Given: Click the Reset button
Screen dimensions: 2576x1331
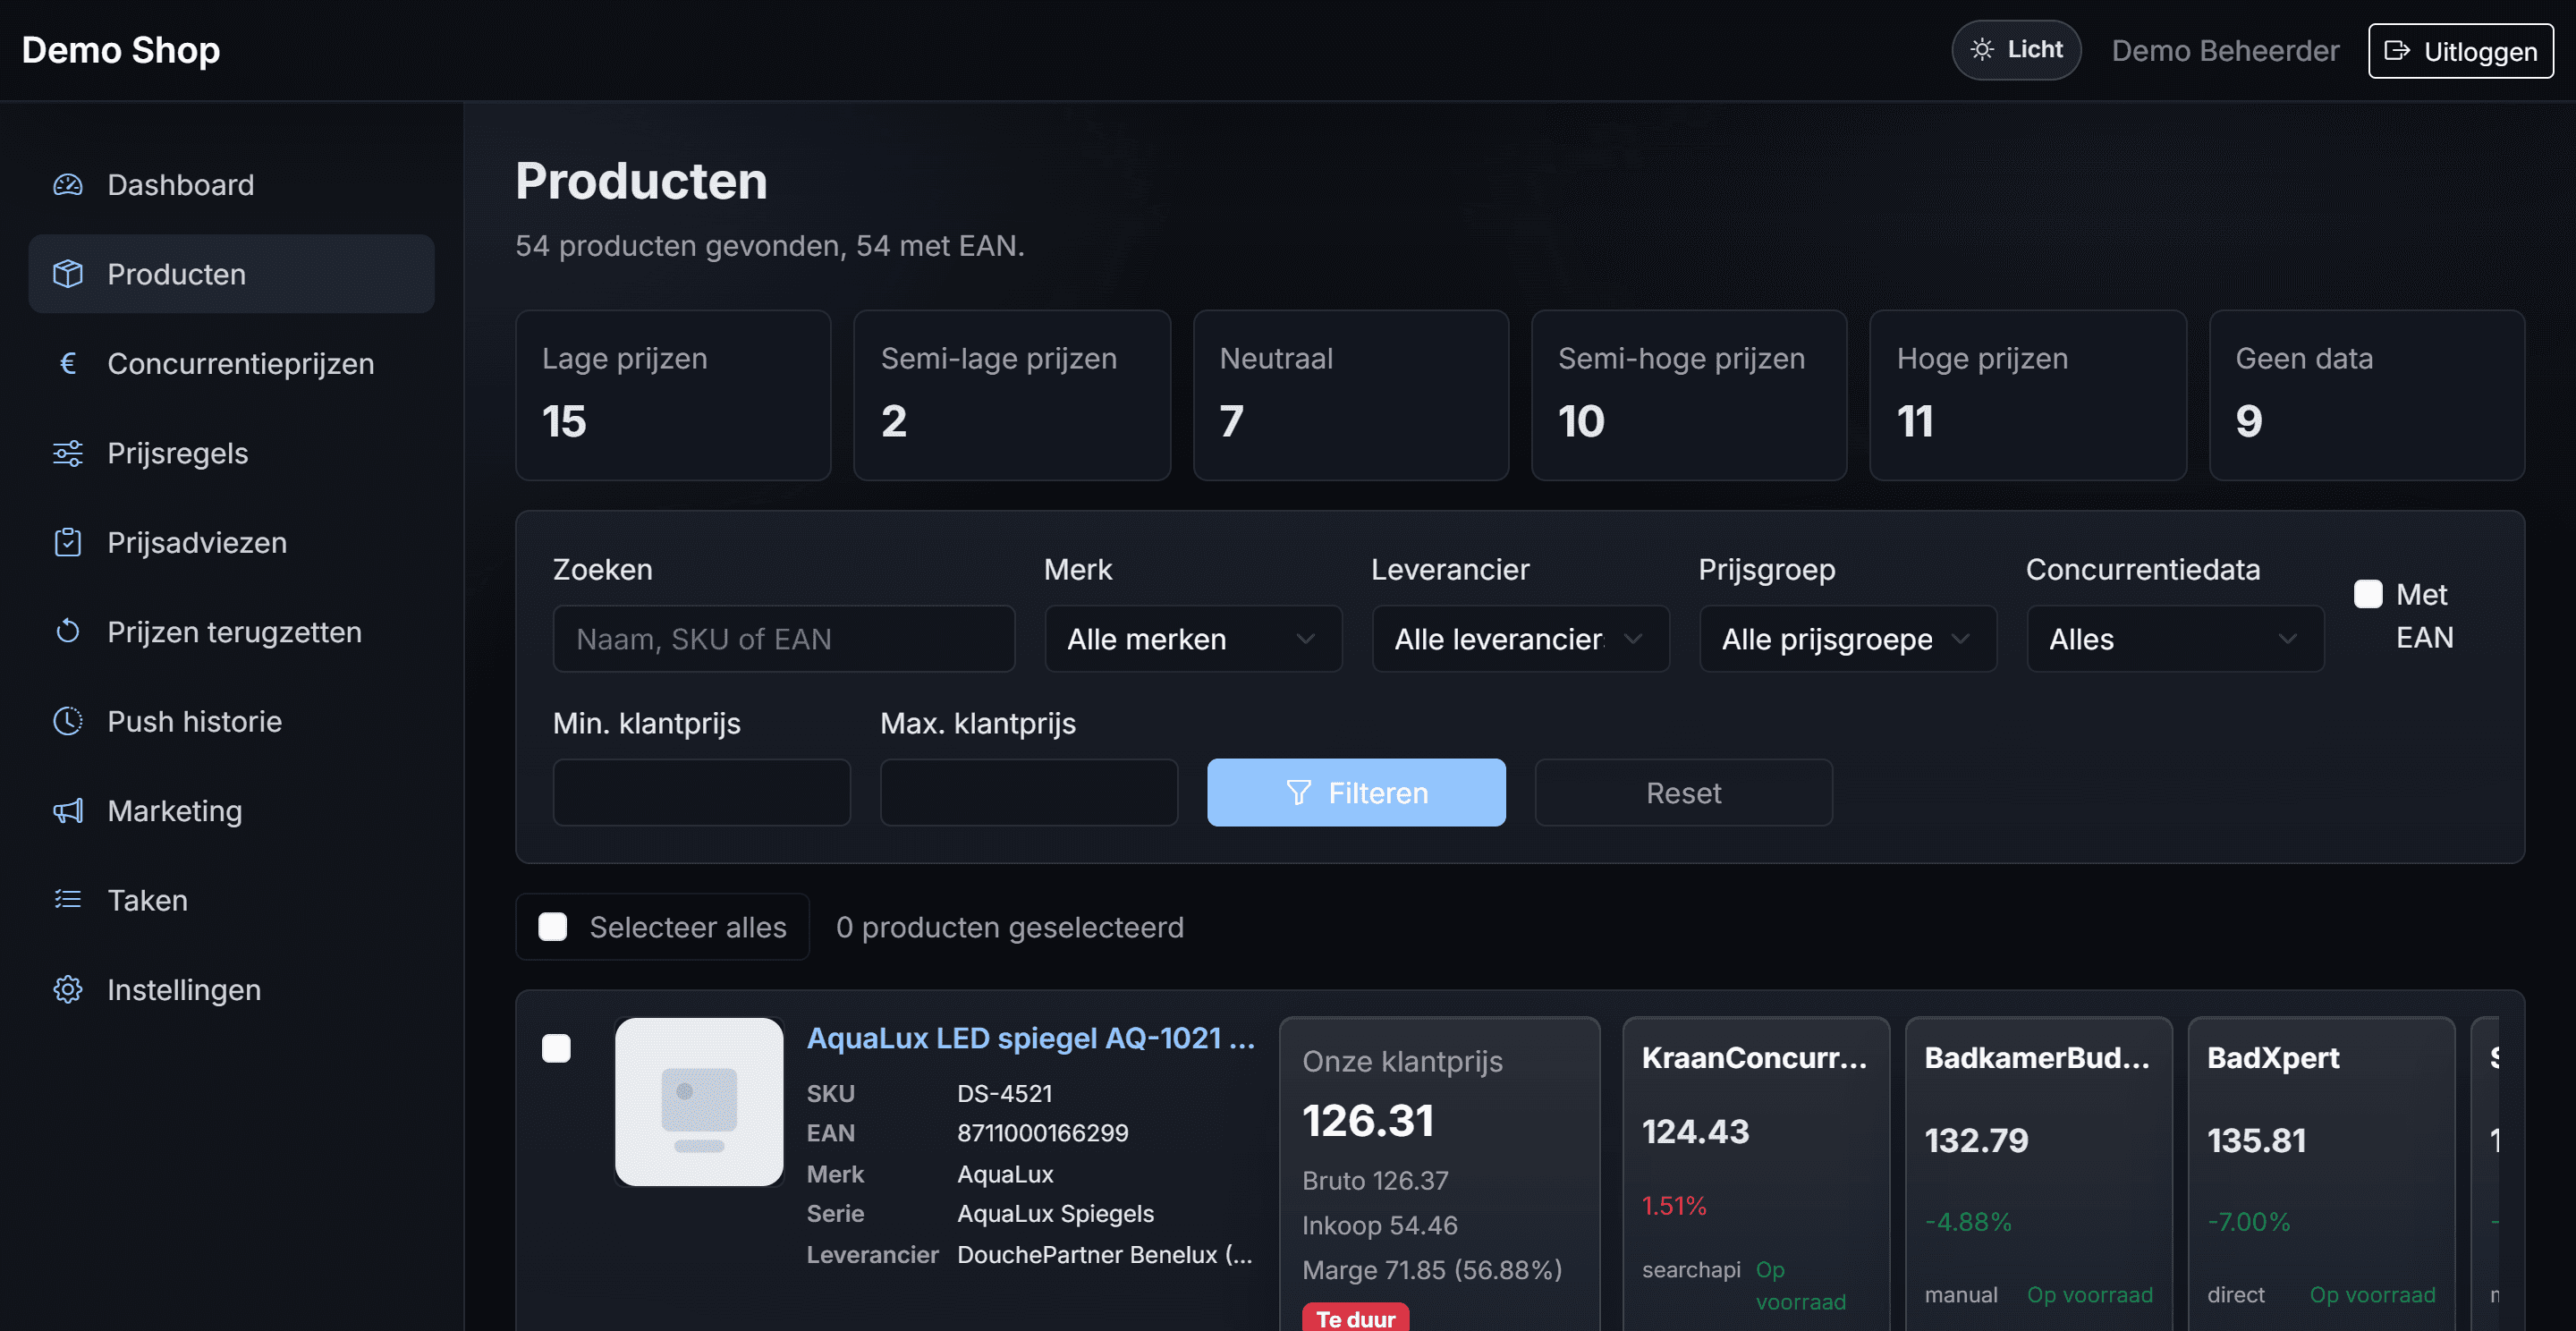Looking at the screenshot, I should click(x=1683, y=793).
